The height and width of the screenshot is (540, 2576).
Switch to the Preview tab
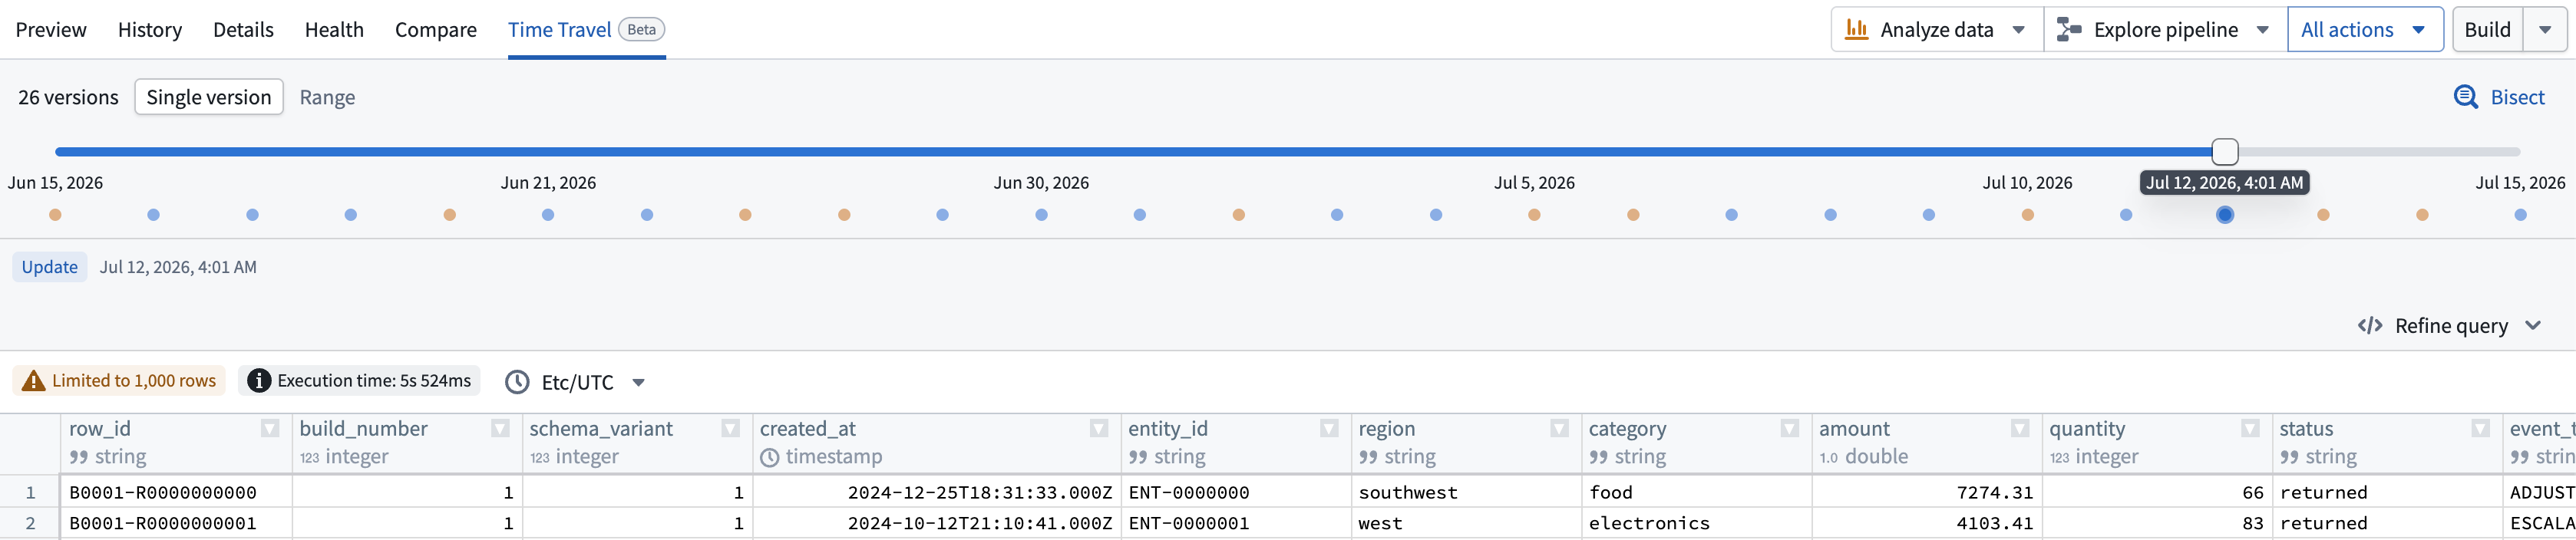coord(51,30)
